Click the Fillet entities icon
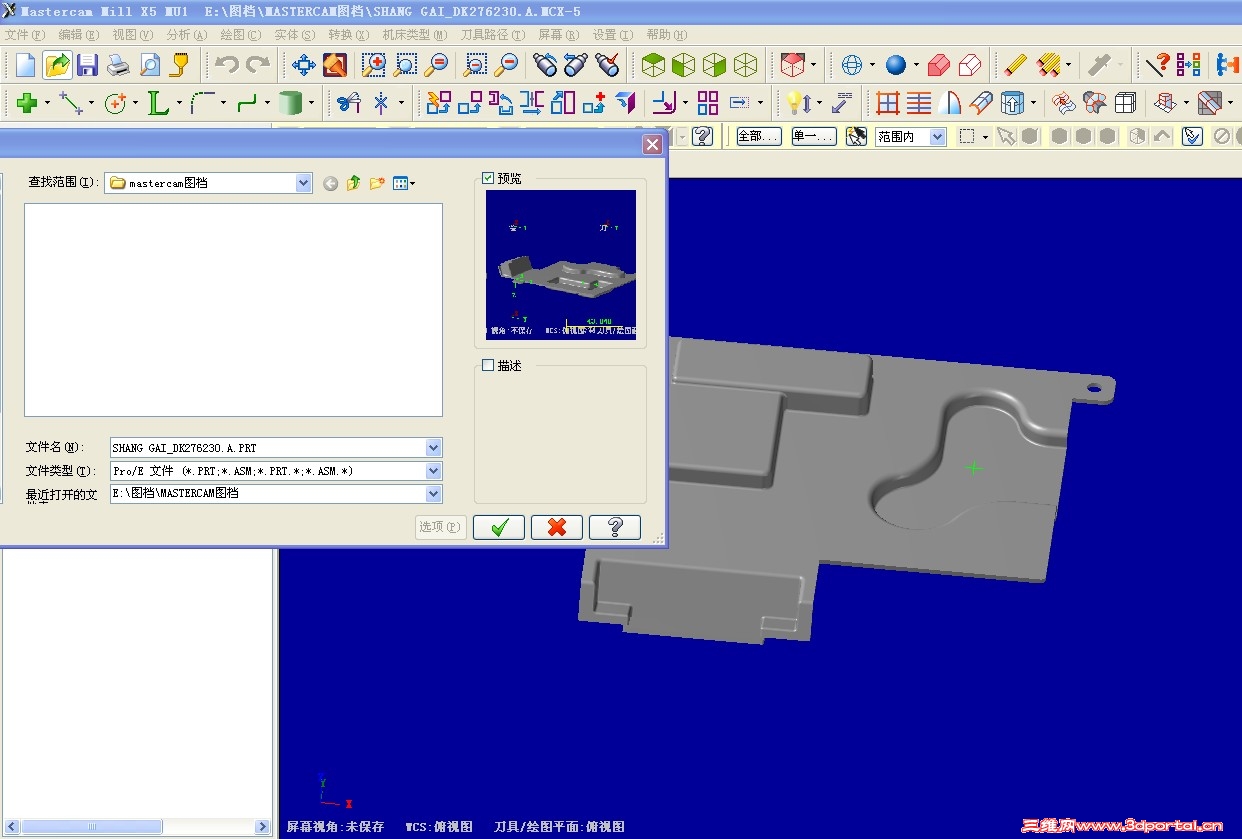The height and width of the screenshot is (839, 1242). (x=203, y=103)
